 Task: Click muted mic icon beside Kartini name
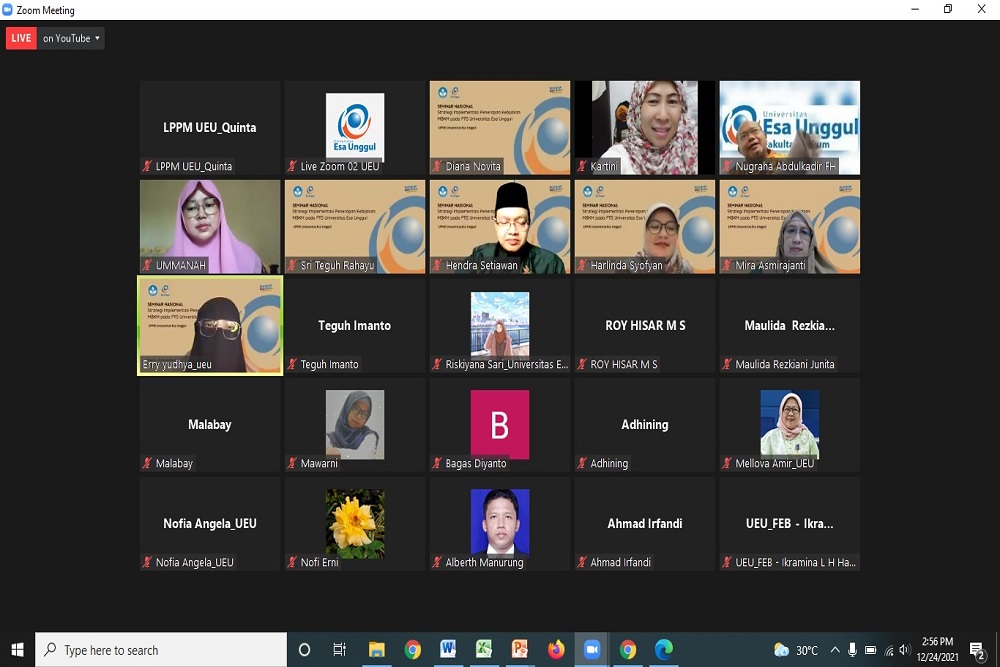click(x=582, y=166)
